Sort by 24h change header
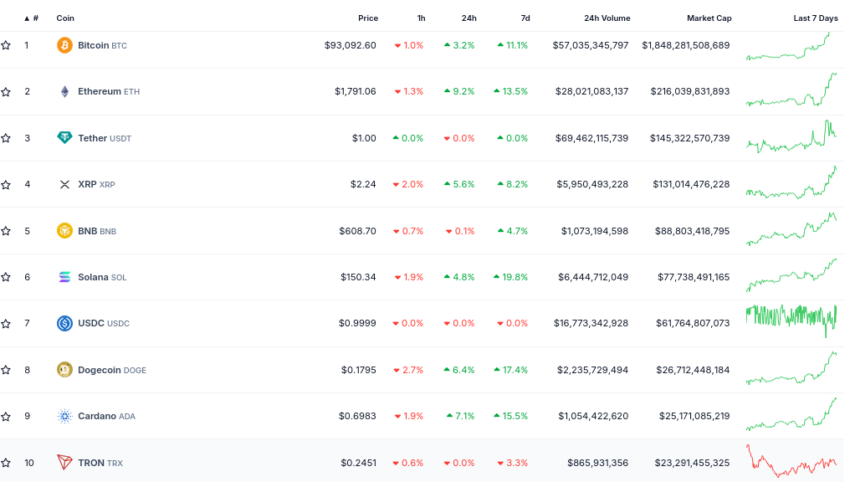Screen dimensions: 850x482 [x=469, y=18]
